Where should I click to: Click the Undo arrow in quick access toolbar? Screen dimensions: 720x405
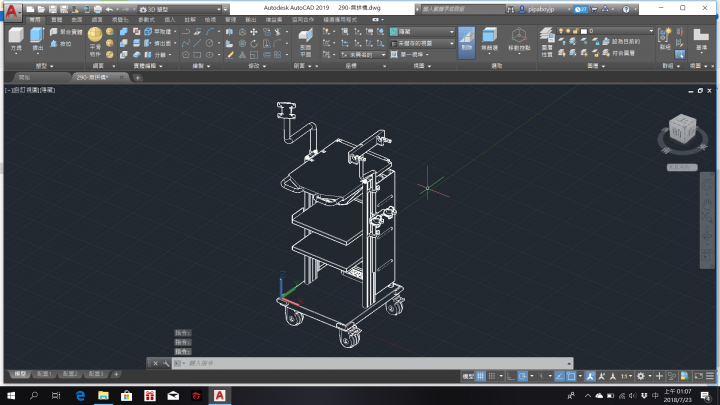tap(109, 9)
